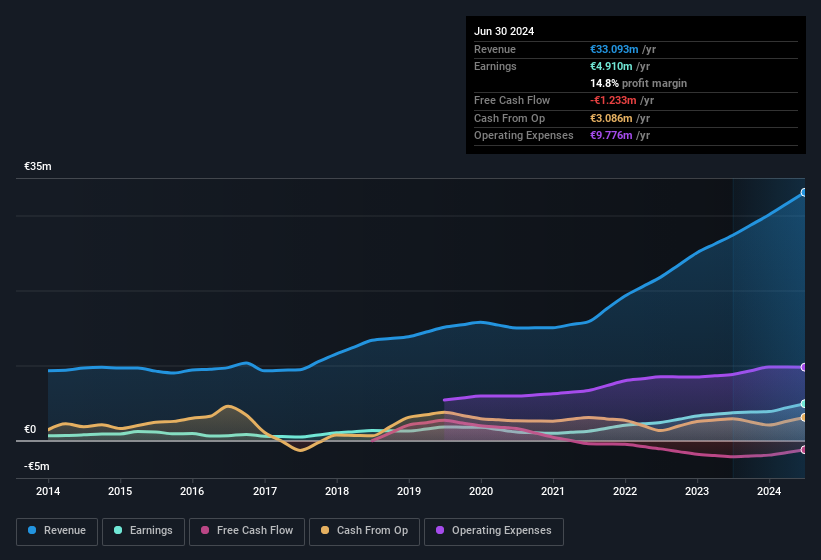The height and width of the screenshot is (560, 821).
Task: Toggle the Earnings legend series
Action: point(143,531)
